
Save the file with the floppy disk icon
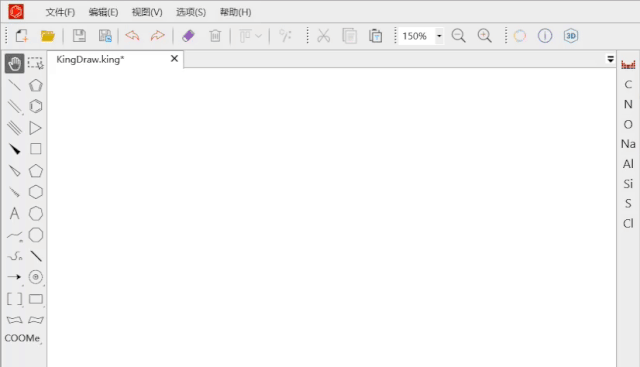[x=79, y=36]
